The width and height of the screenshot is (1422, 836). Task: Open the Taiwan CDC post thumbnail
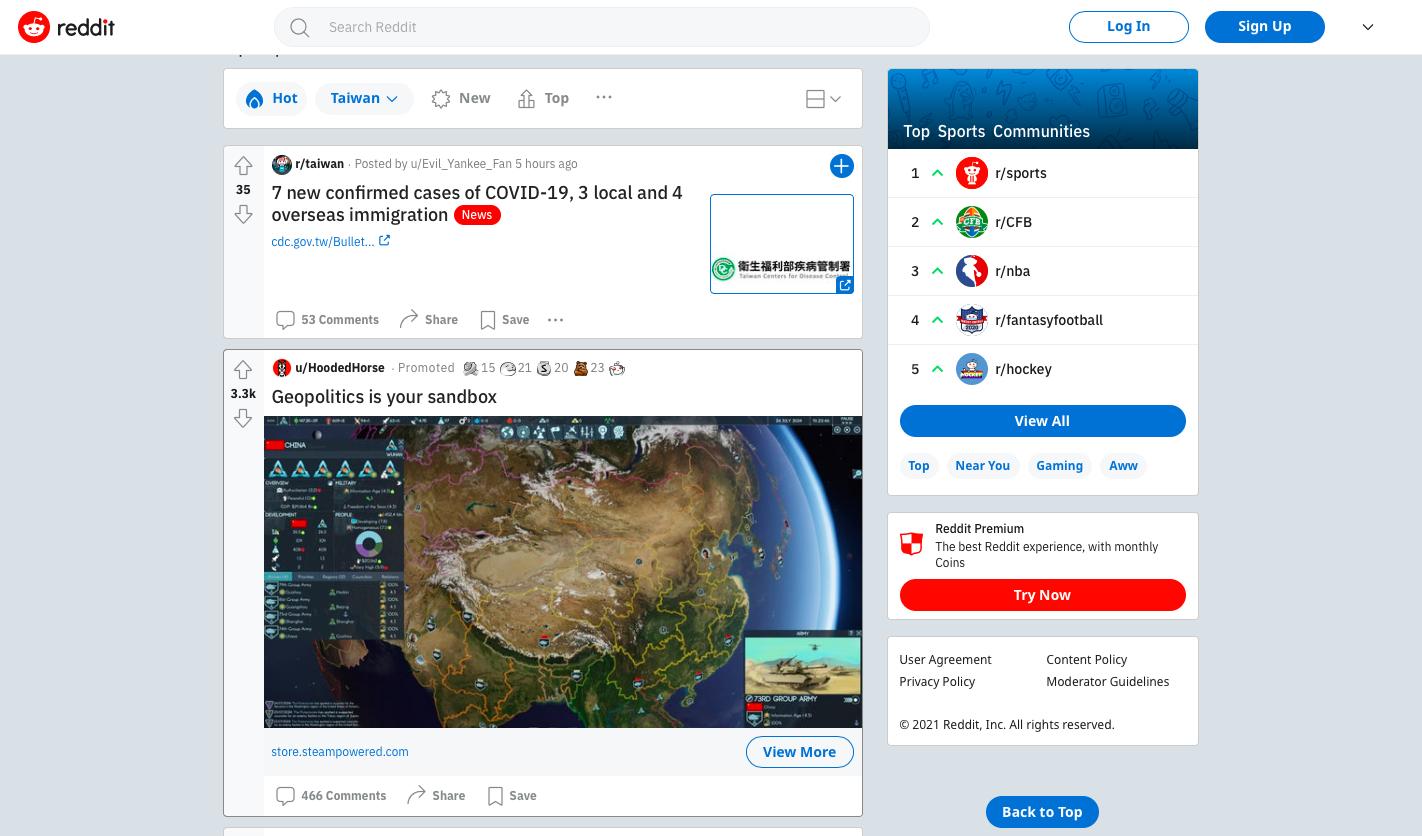(782, 244)
